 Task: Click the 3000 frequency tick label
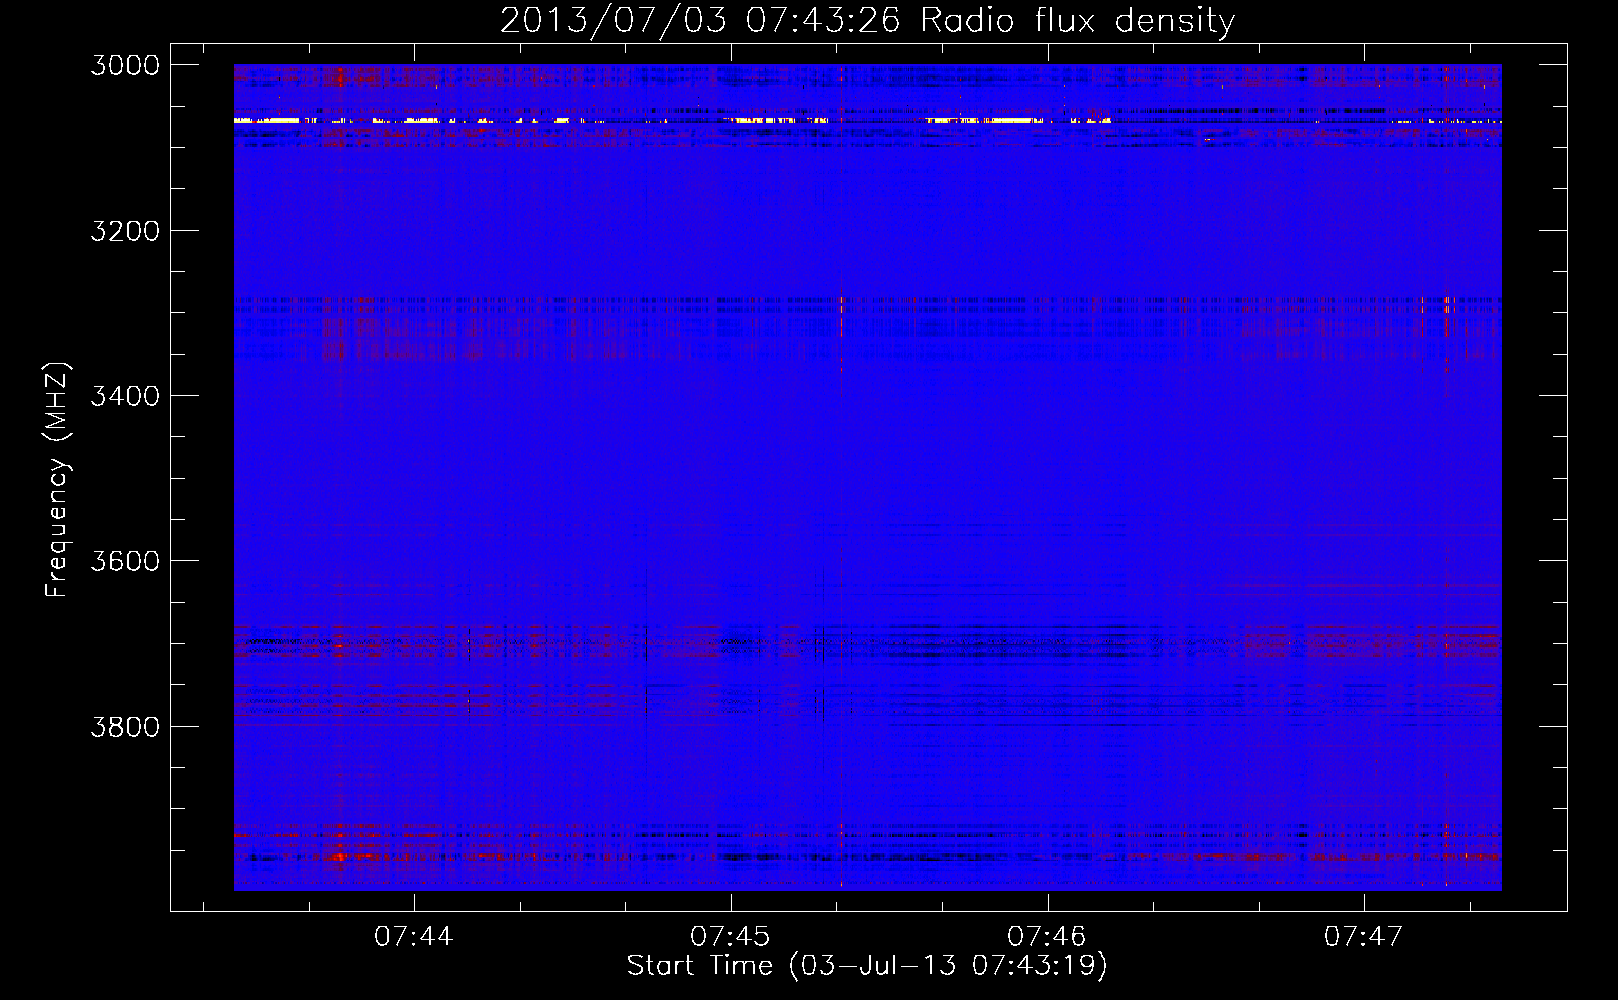pyautogui.click(x=125, y=65)
